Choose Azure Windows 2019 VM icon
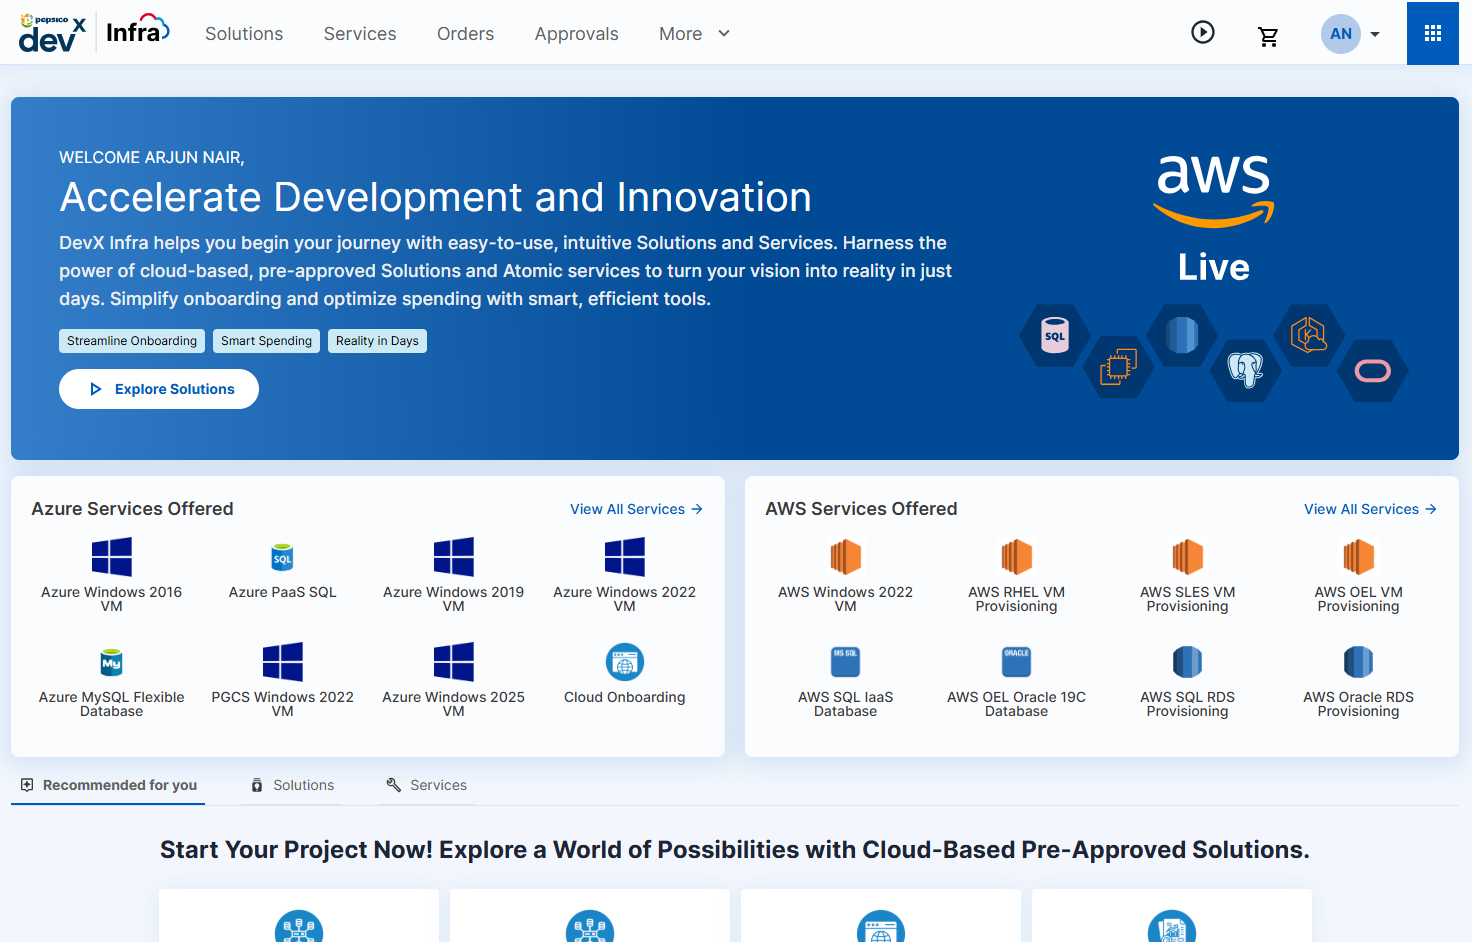 click(x=454, y=557)
